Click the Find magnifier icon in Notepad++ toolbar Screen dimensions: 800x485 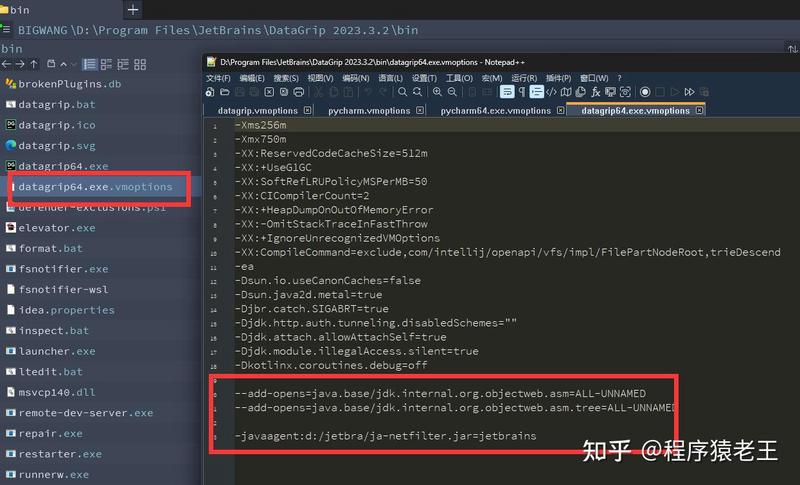(403, 92)
